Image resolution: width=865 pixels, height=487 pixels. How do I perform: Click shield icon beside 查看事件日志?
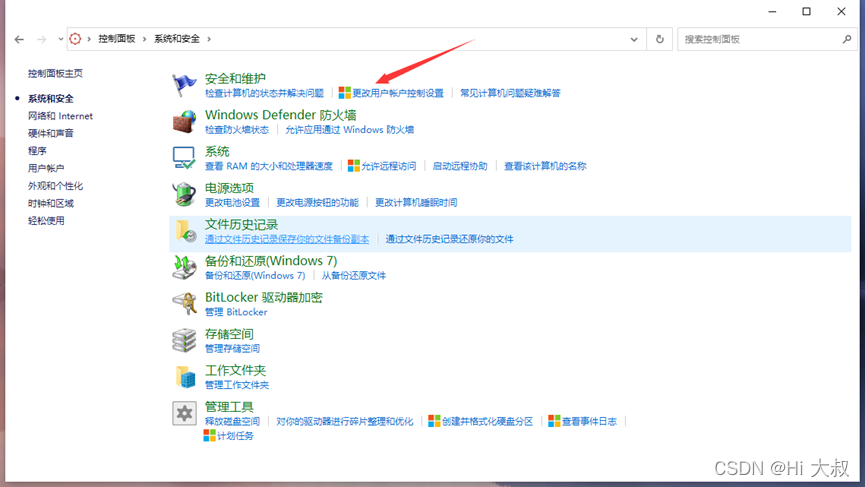554,421
